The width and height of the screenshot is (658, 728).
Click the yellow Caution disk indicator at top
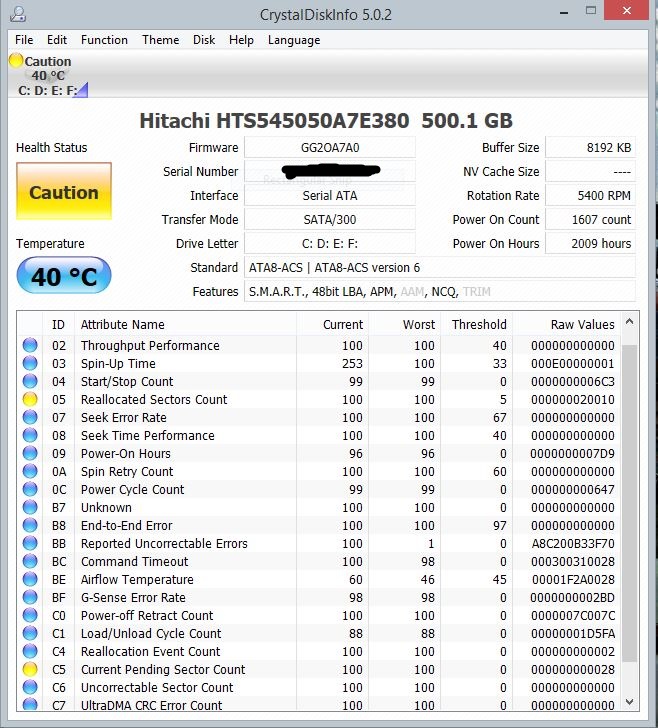(16, 61)
